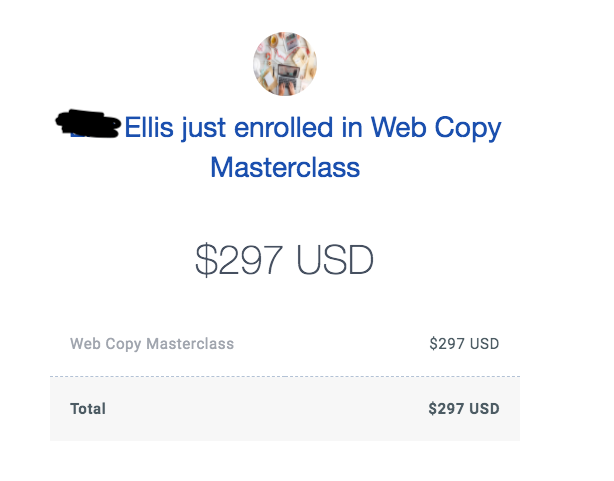614x481 pixels.
Task: Click 'USD' in the large centered amount
Action: 335,260
